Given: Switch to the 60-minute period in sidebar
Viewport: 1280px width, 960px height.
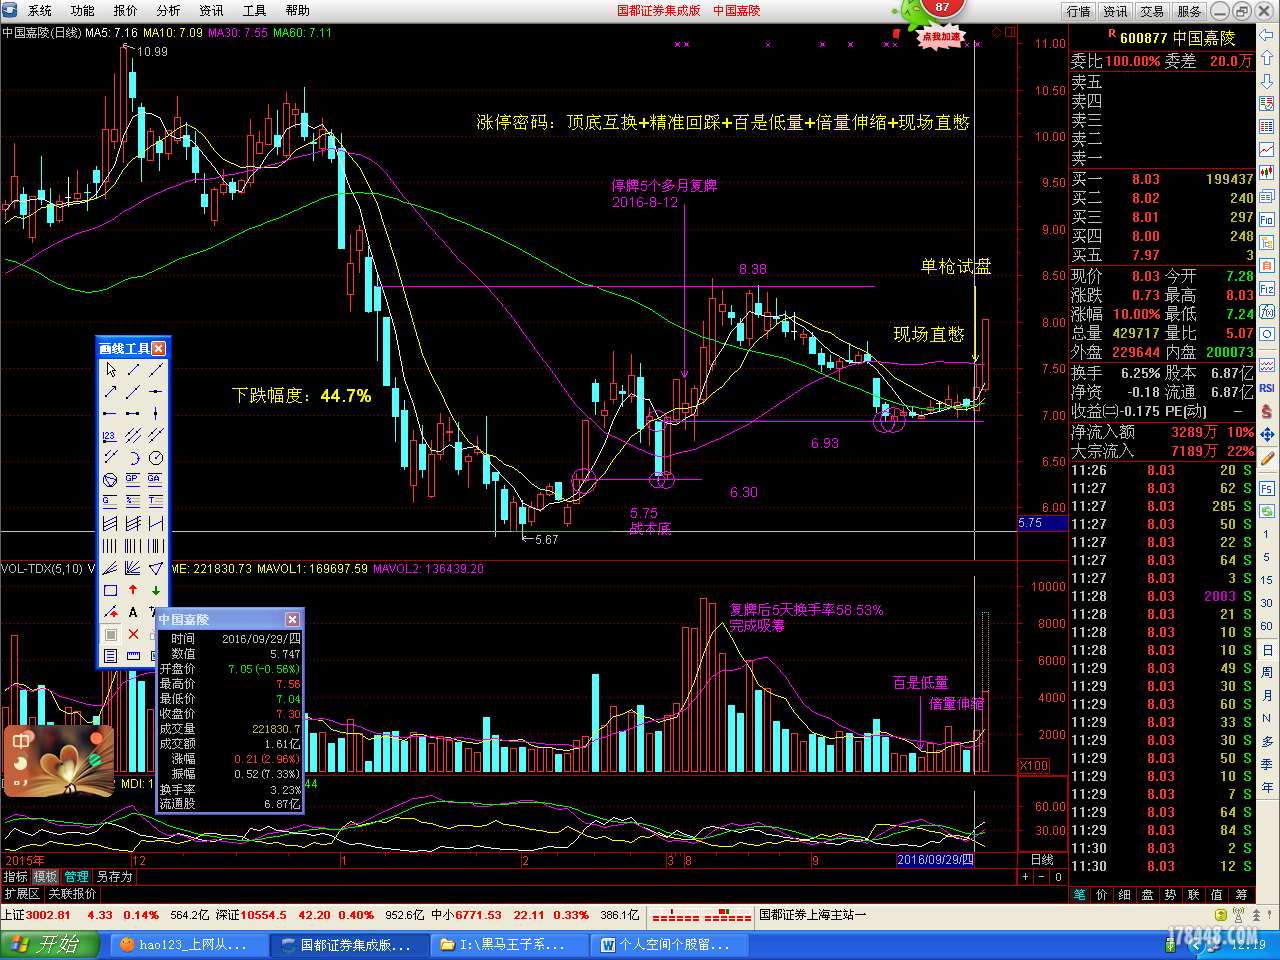Looking at the screenshot, I should [x=1267, y=625].
